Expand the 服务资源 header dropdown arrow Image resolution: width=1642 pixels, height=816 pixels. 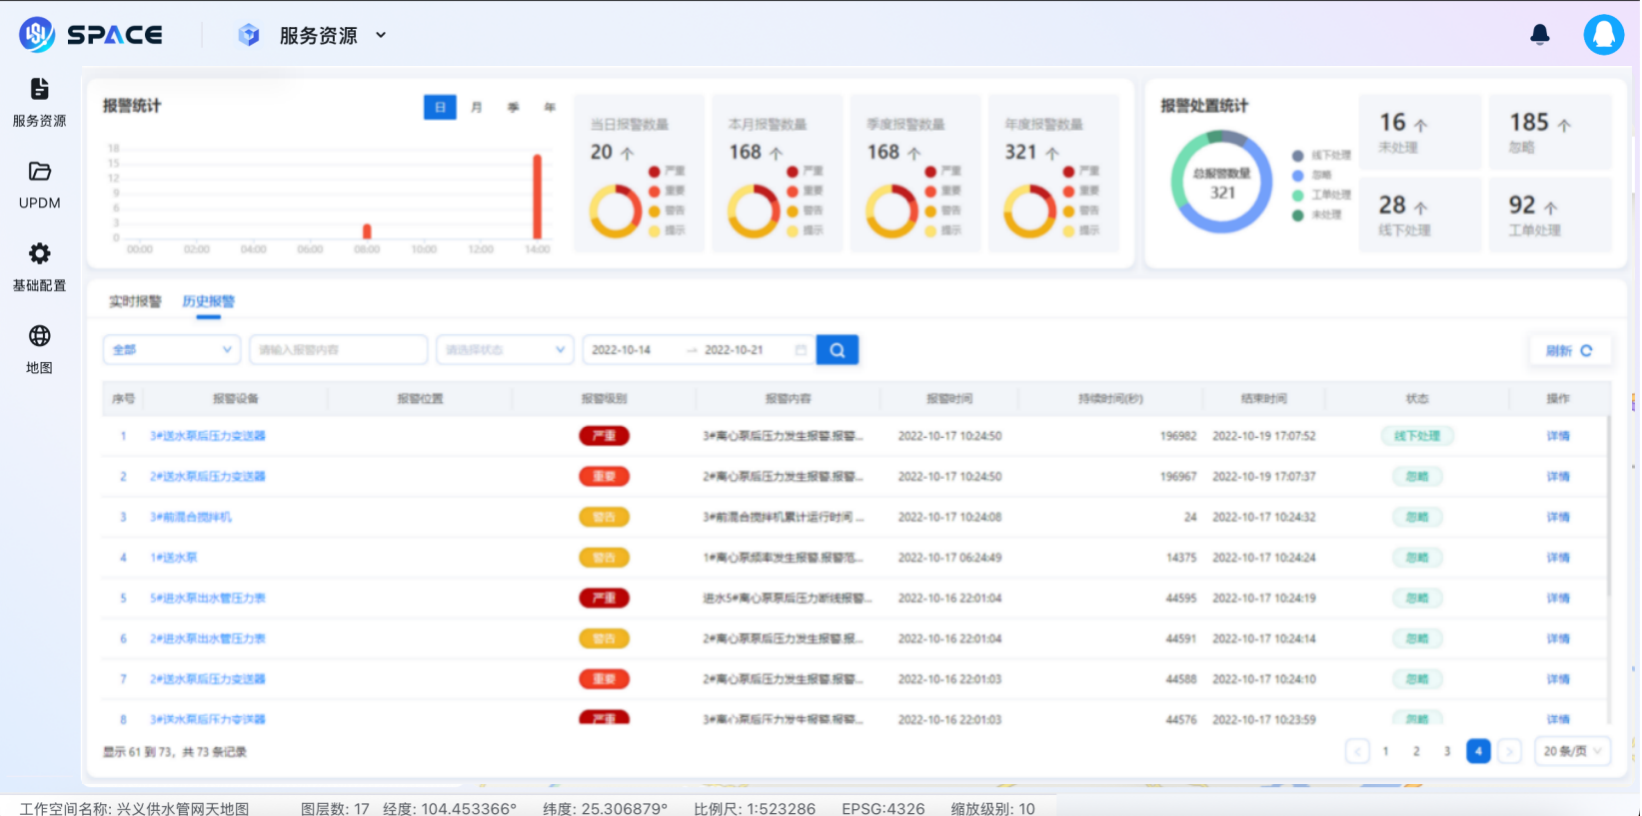tap(380, 35)
